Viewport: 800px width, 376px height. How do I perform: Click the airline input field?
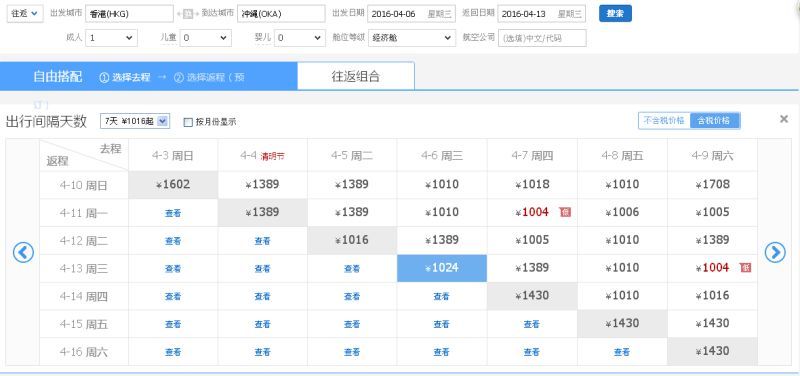[542, 38]
